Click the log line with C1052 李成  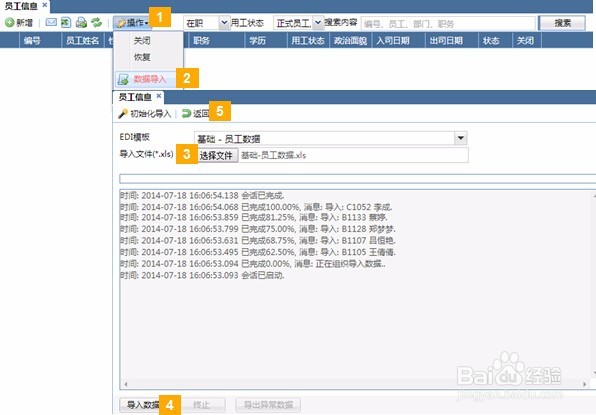256,207
